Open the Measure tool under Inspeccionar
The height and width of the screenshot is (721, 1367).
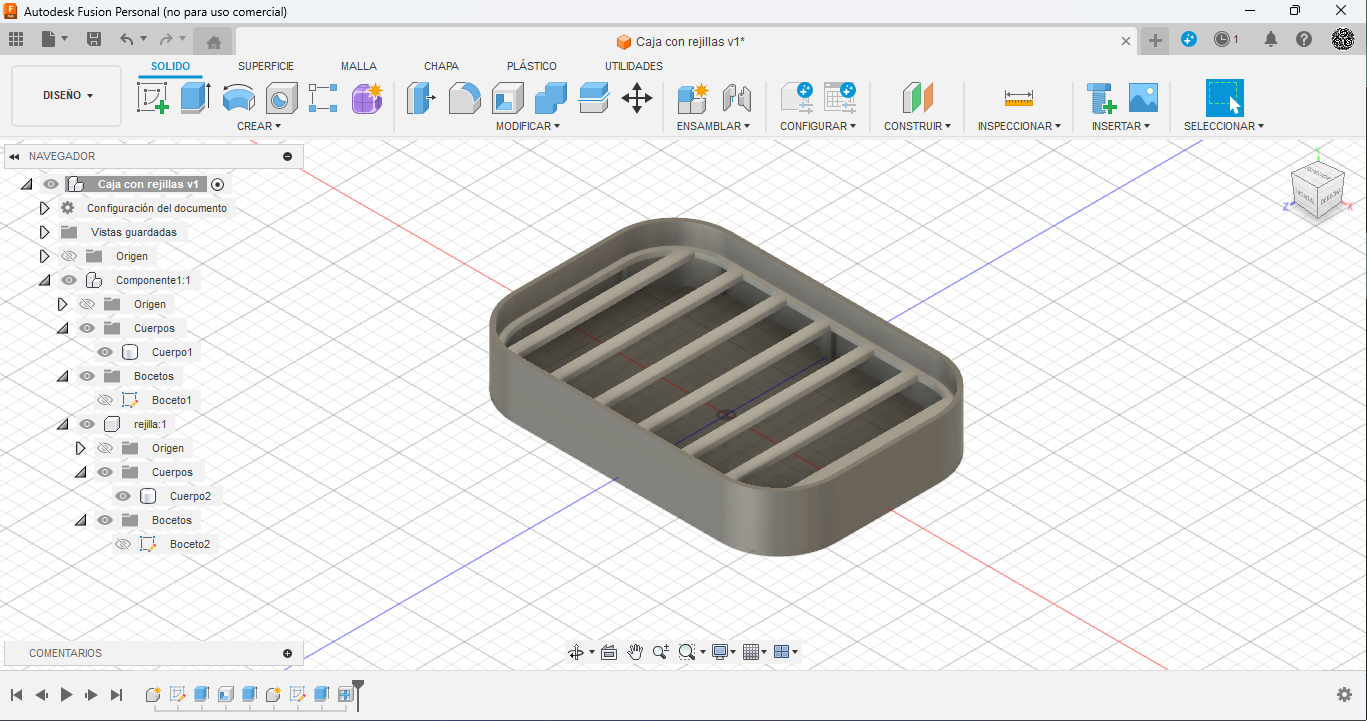(x=1019, y=98)
